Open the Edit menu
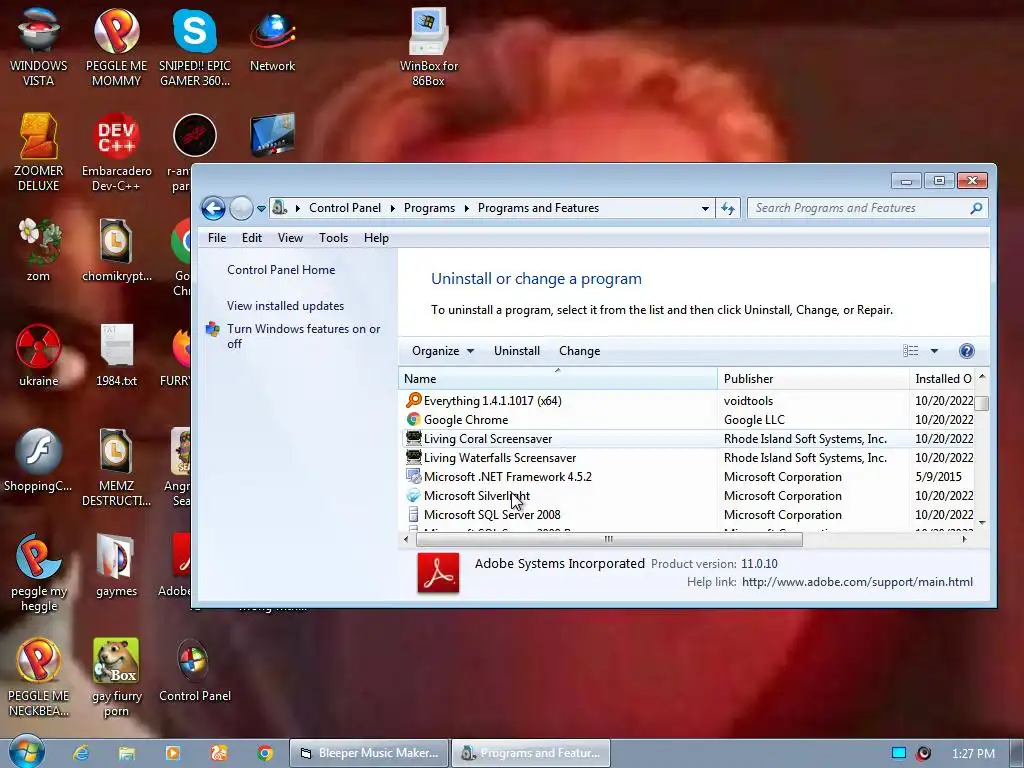The width and height of the screenshot is (1024, 768). click(x=251, y=238)
